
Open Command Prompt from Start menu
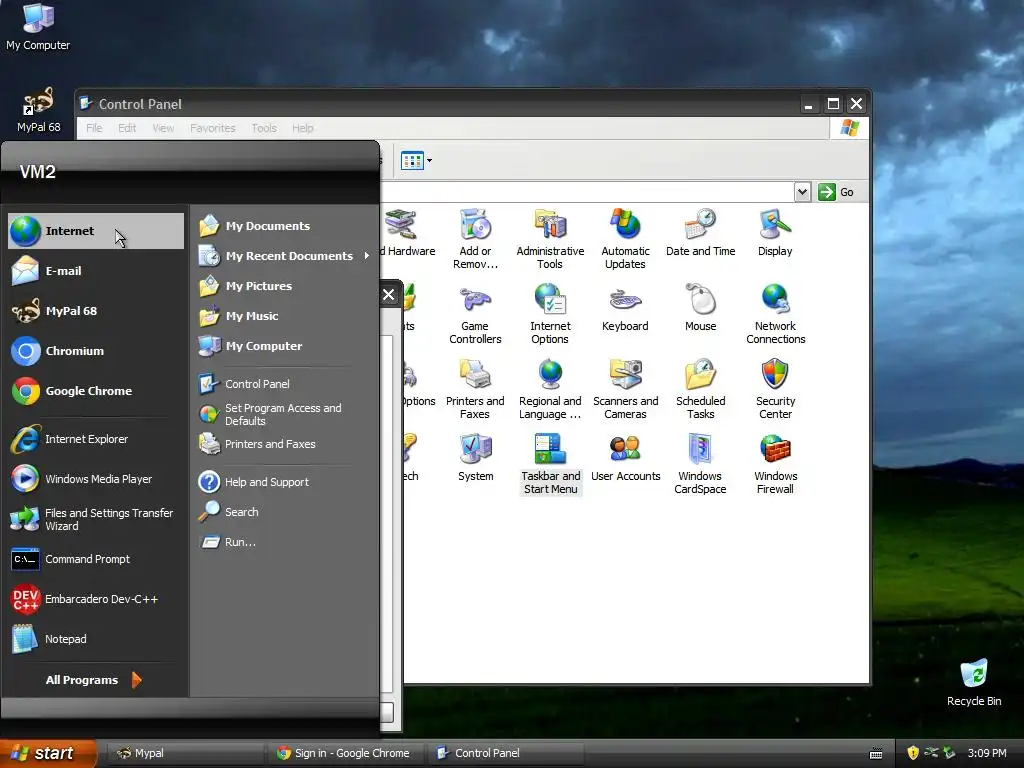(x=95, y=559)
